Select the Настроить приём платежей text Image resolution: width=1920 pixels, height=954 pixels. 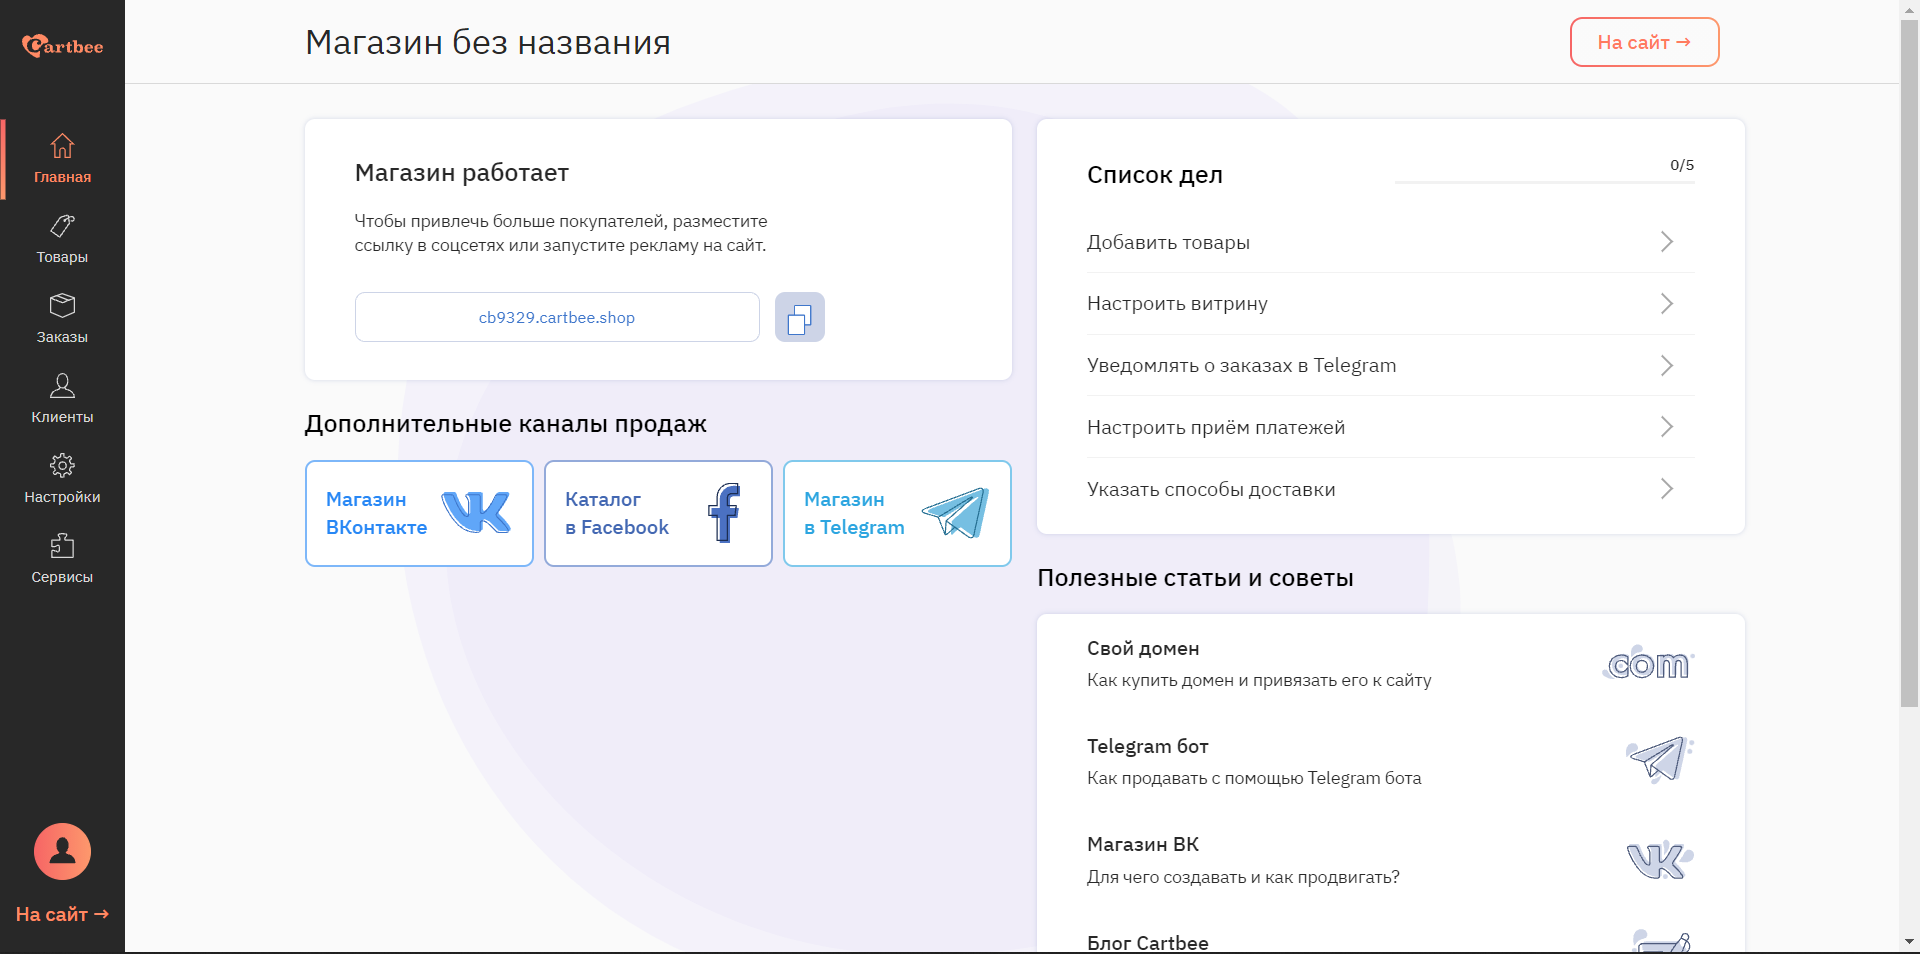(1216, 427)
